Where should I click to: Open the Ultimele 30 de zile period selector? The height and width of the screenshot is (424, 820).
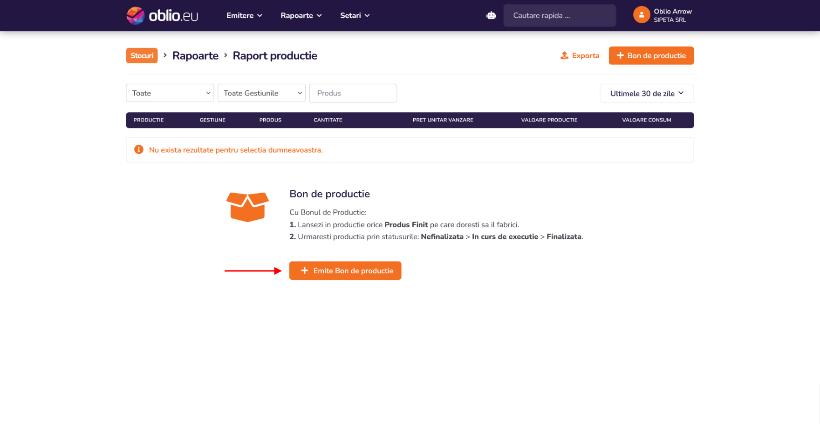click(647, 93)
